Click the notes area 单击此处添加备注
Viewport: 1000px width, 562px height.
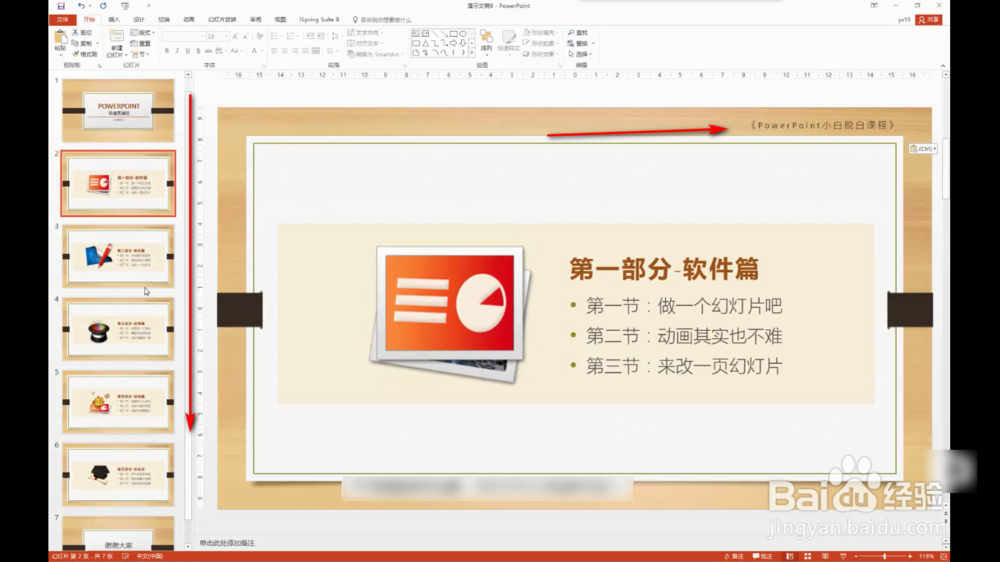pyautogui.click(x=227, y=543)
